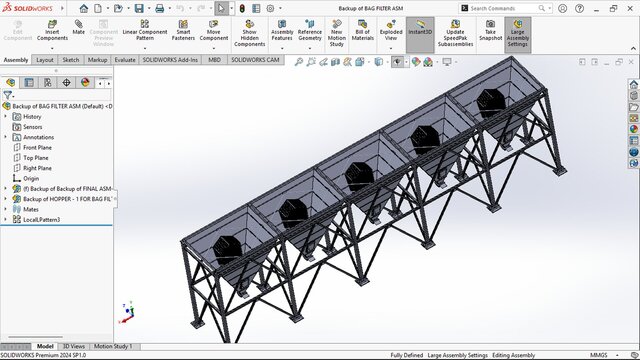Screen dimensions: 640x360
Task: Select the Mate tool
Action: pyautogui.click(x=79, y=27)
